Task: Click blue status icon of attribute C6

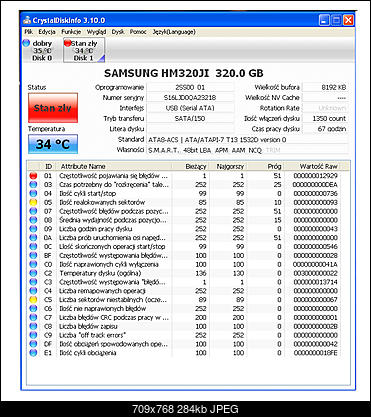Action: tap(33, 308)
